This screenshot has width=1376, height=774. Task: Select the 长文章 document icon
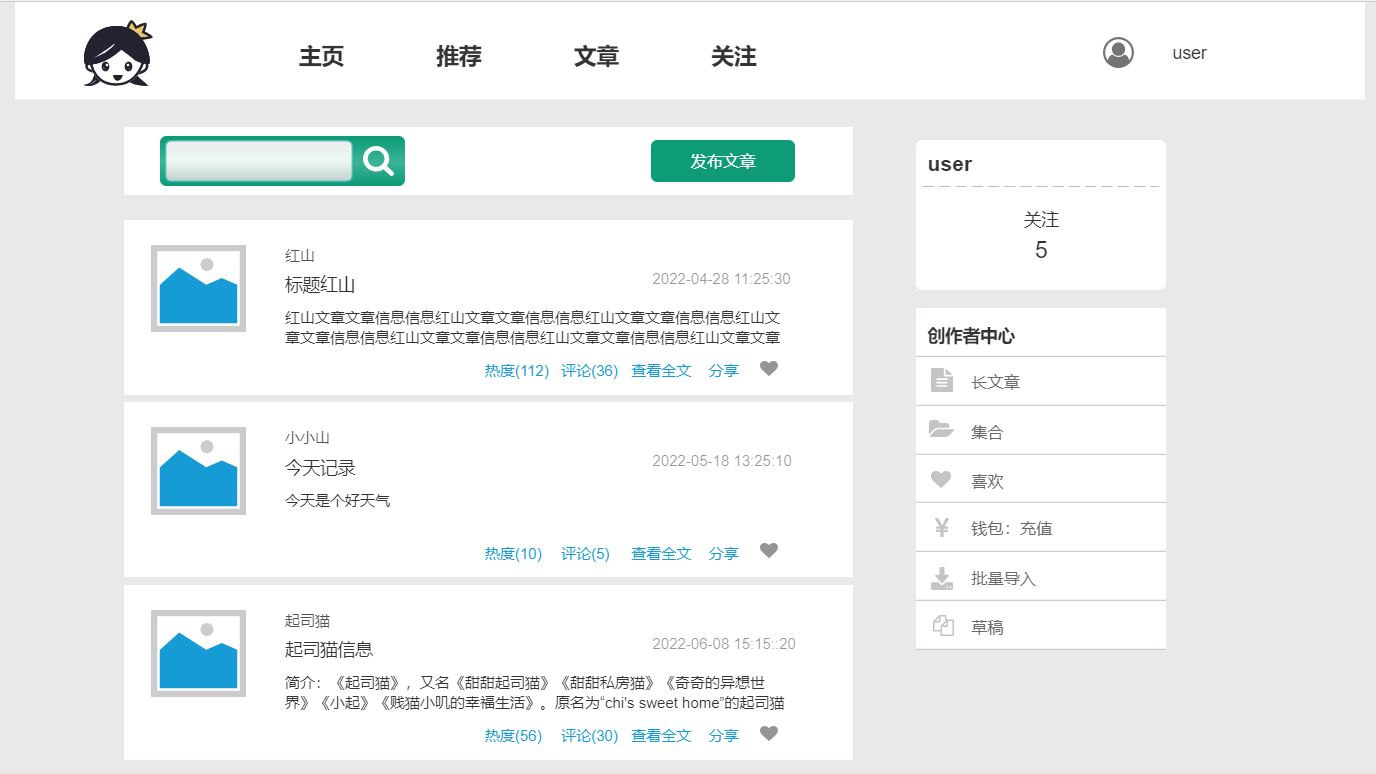tap(941, 380)
